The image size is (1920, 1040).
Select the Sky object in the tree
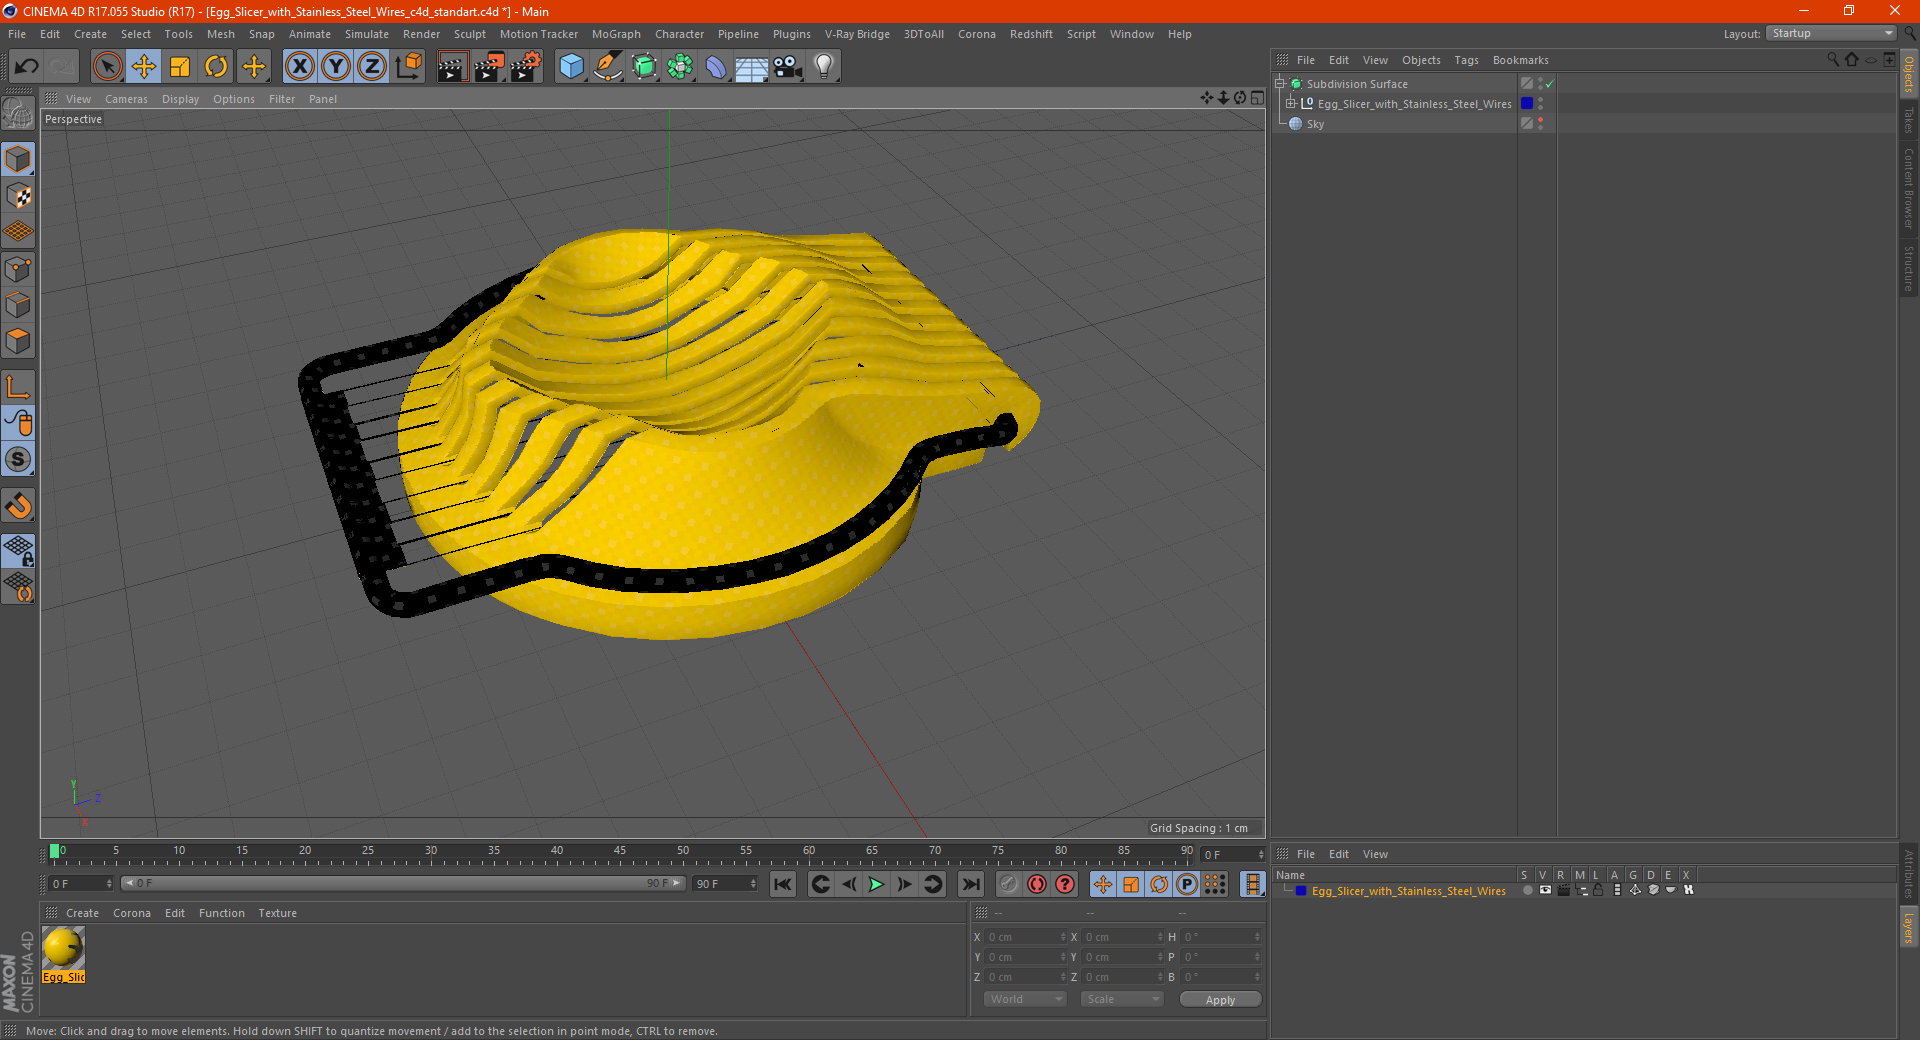[1315, 124]
